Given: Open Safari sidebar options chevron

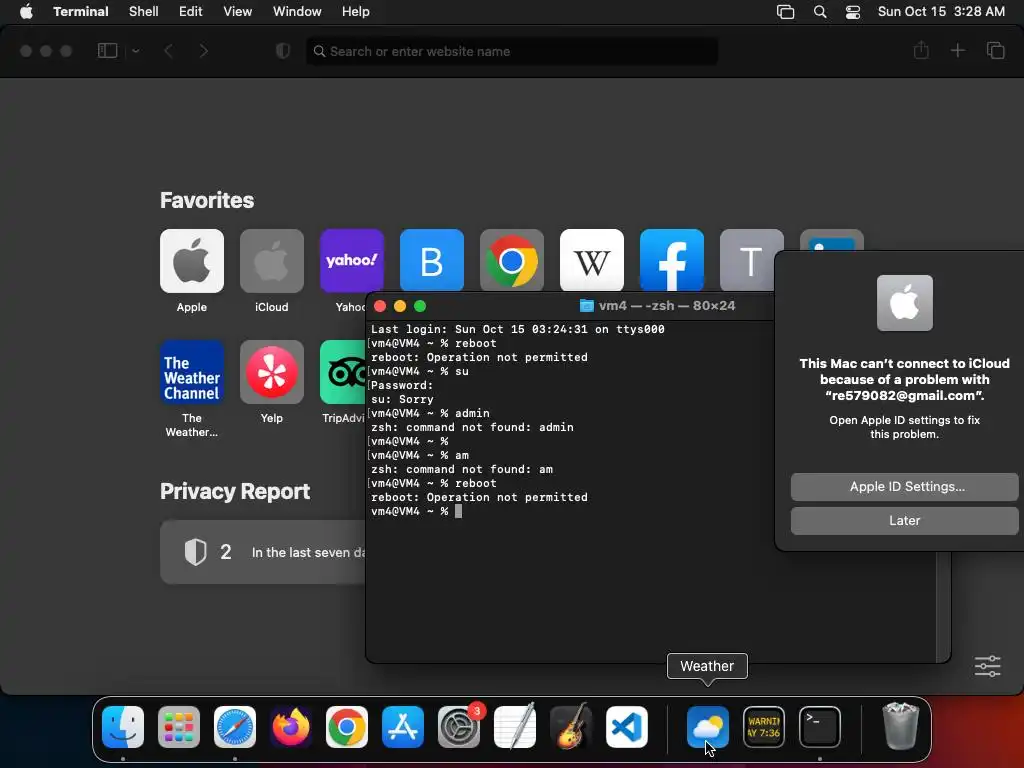Looking at the screenshot, I should tap(136, 51).
